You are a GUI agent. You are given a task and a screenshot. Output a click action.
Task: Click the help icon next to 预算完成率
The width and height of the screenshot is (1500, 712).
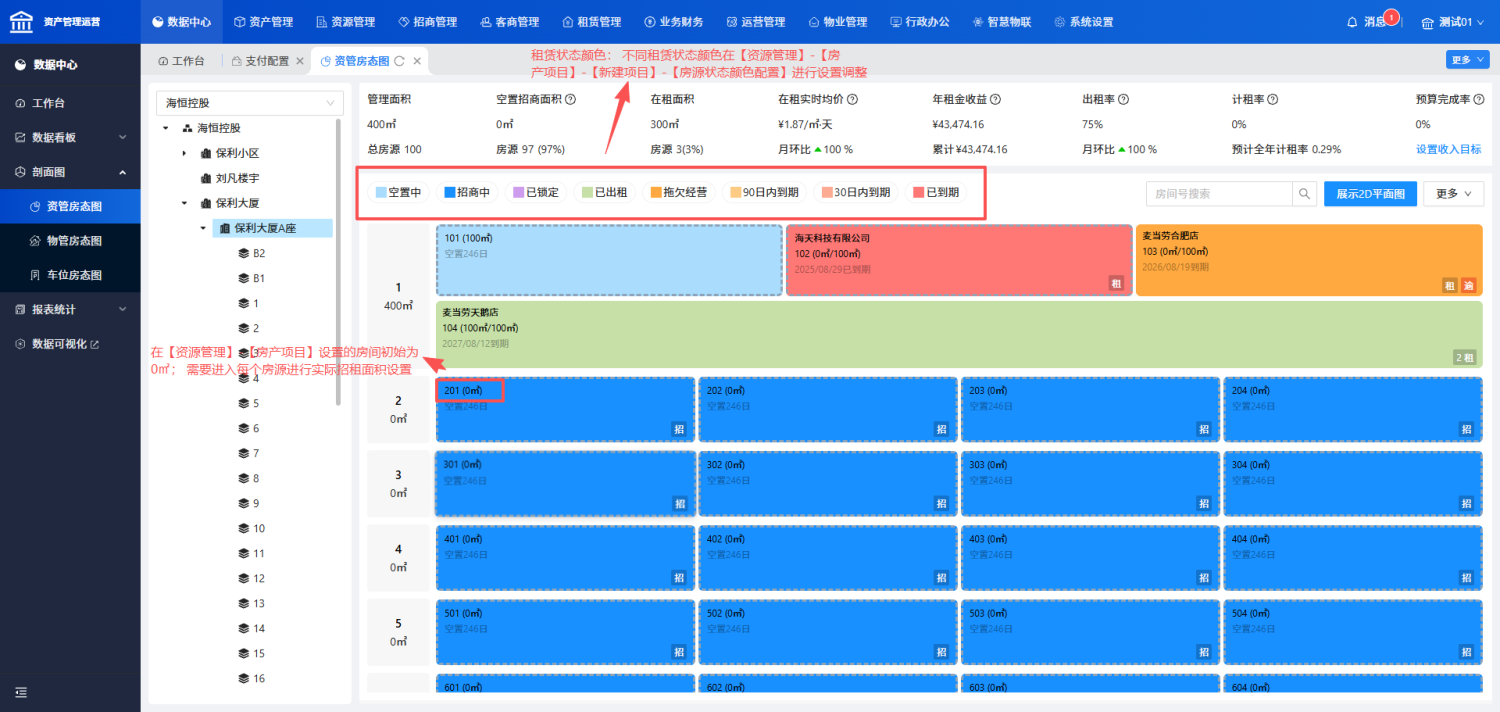1477,100
